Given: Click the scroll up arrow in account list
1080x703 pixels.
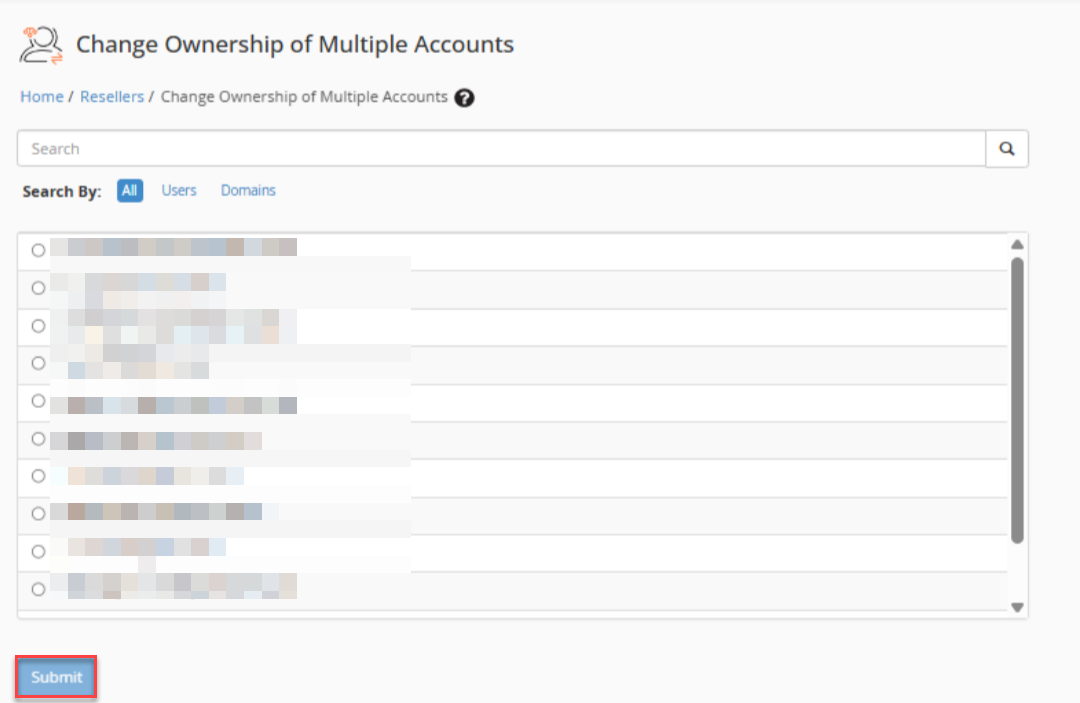Looking at the screenshot, I should tap(1017, 244).
